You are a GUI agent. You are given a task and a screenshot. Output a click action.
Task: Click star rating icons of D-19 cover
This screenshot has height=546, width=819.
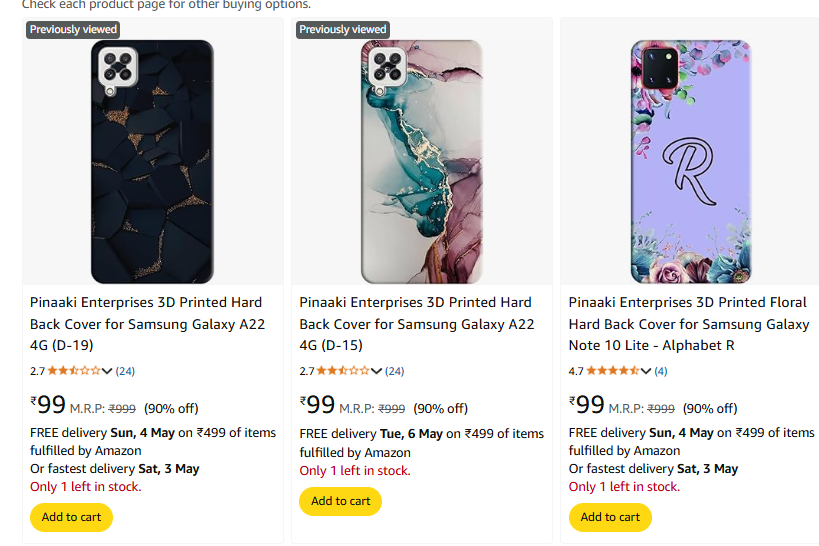(x=74, y=371)
